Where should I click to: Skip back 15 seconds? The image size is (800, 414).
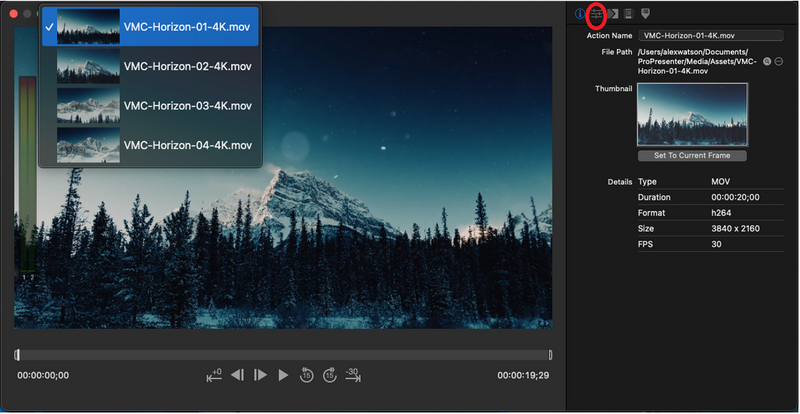tap(306, 375)
